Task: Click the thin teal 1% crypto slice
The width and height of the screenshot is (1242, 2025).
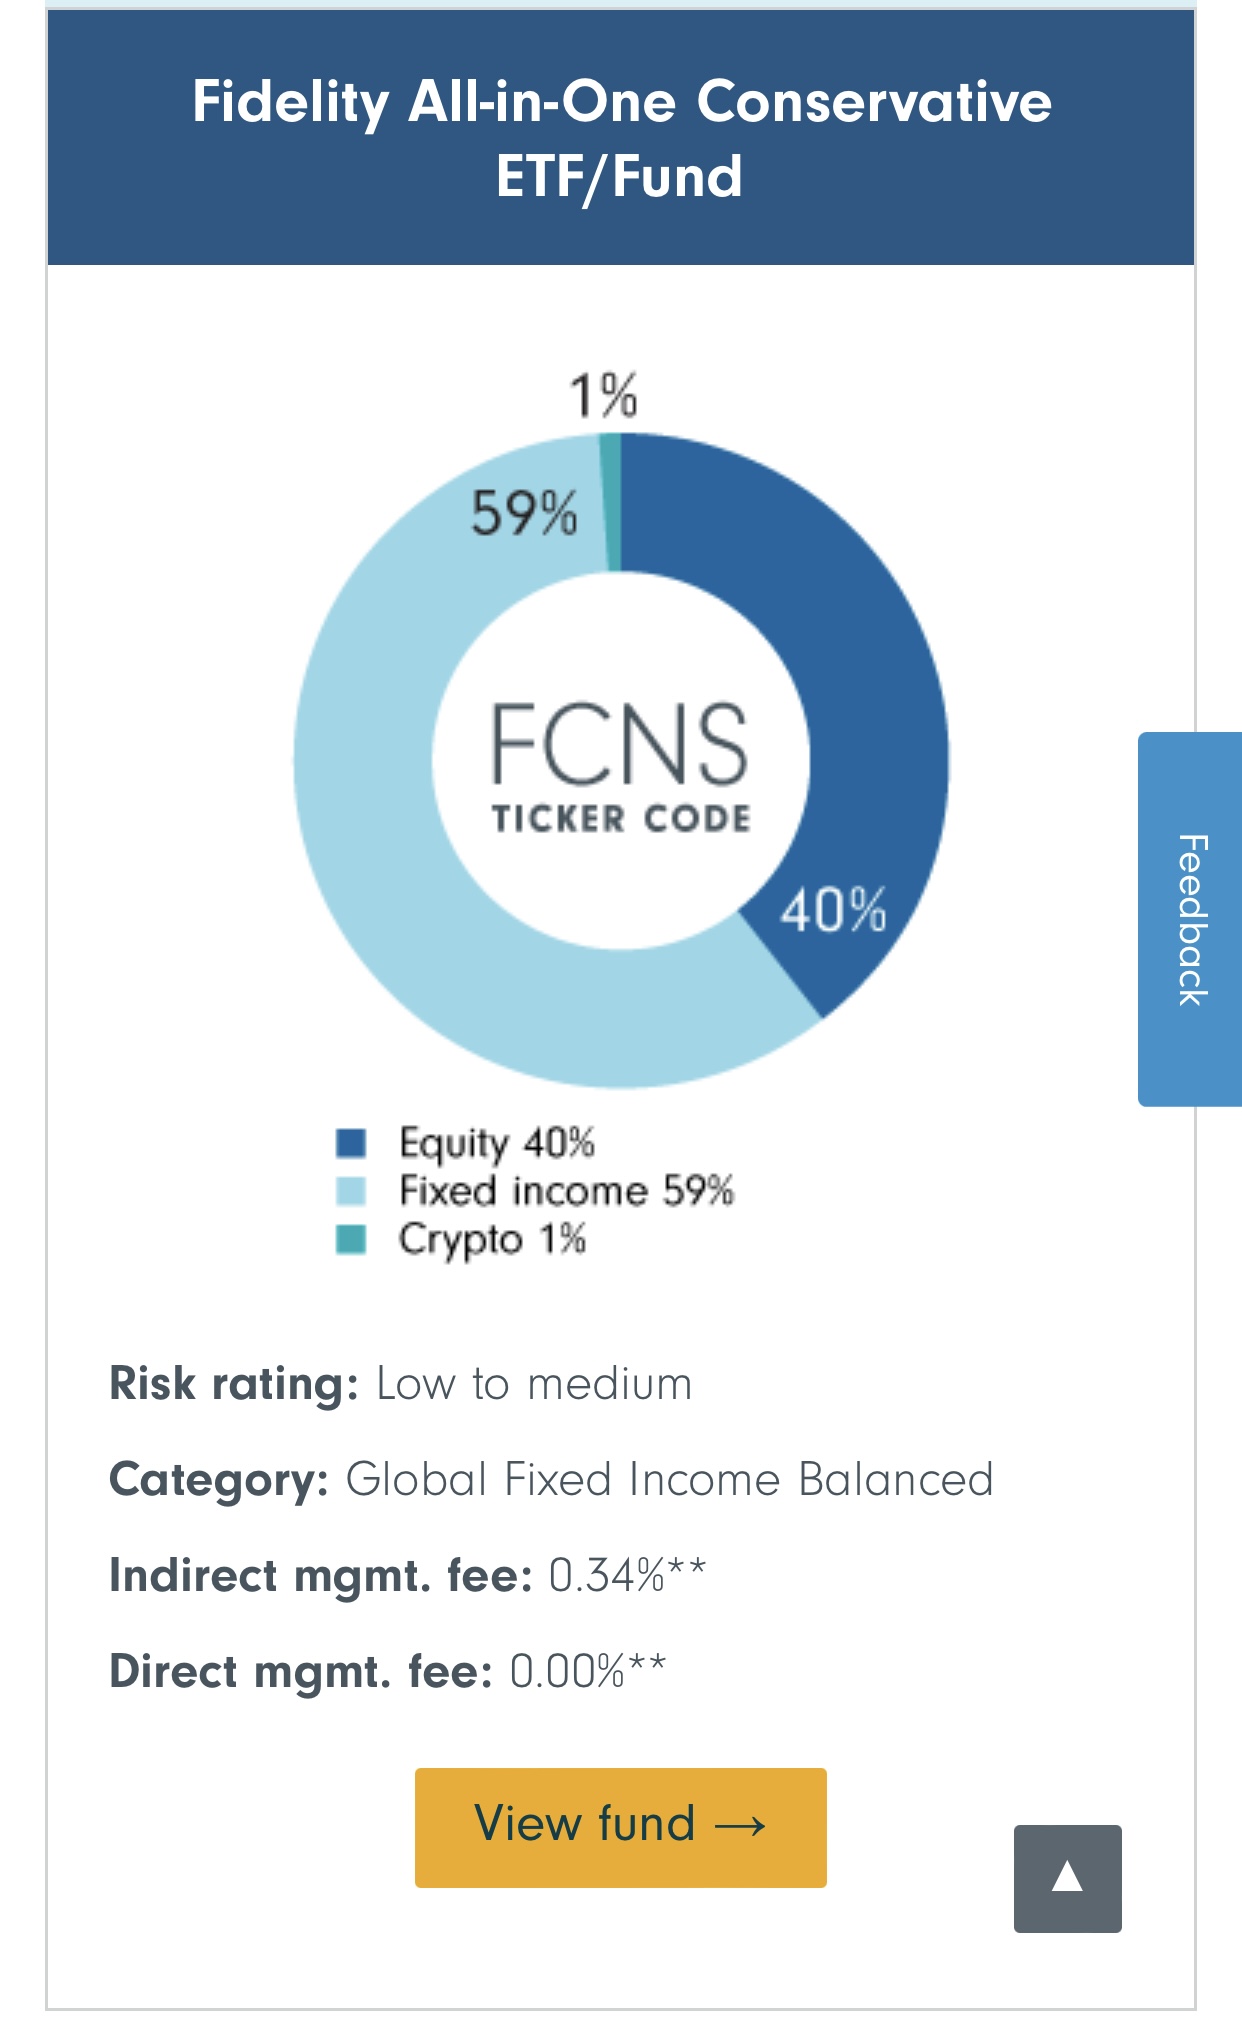Action: point(611,500)
